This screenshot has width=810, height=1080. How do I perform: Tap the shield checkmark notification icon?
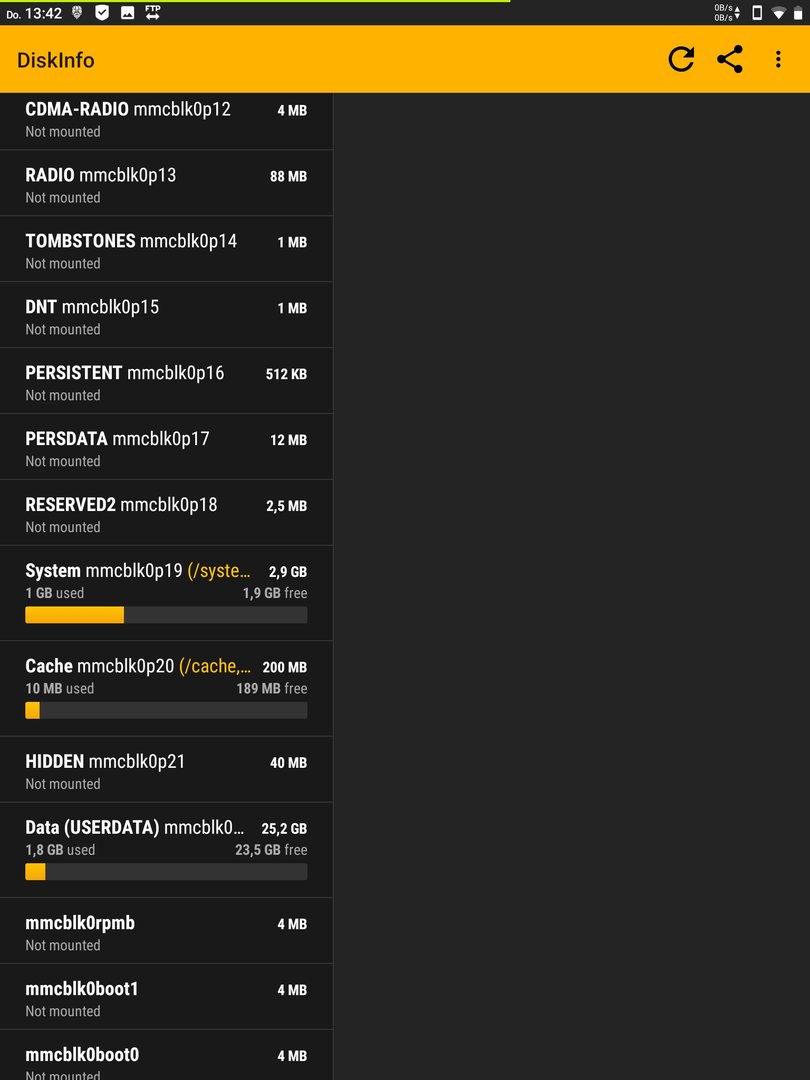point(102,12)
